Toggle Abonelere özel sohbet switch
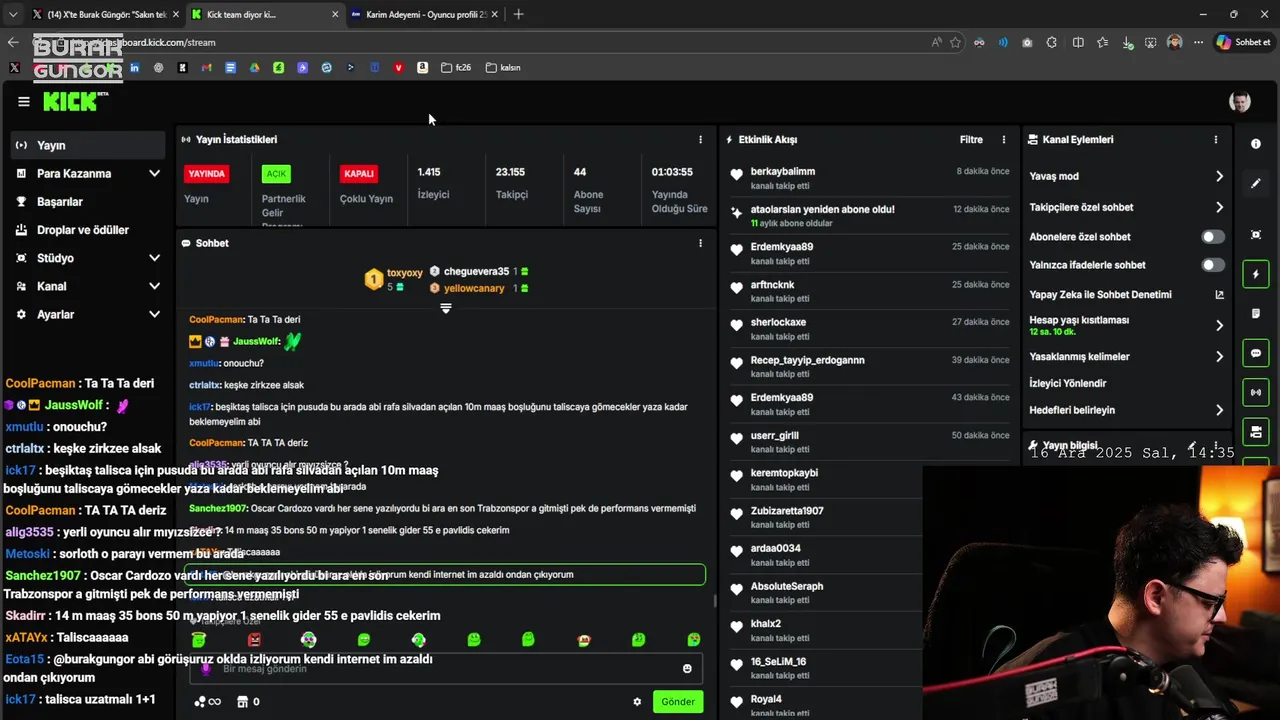Viewport: 1280px width, 720px height. pyautogui.click(x=1213, y=237)
